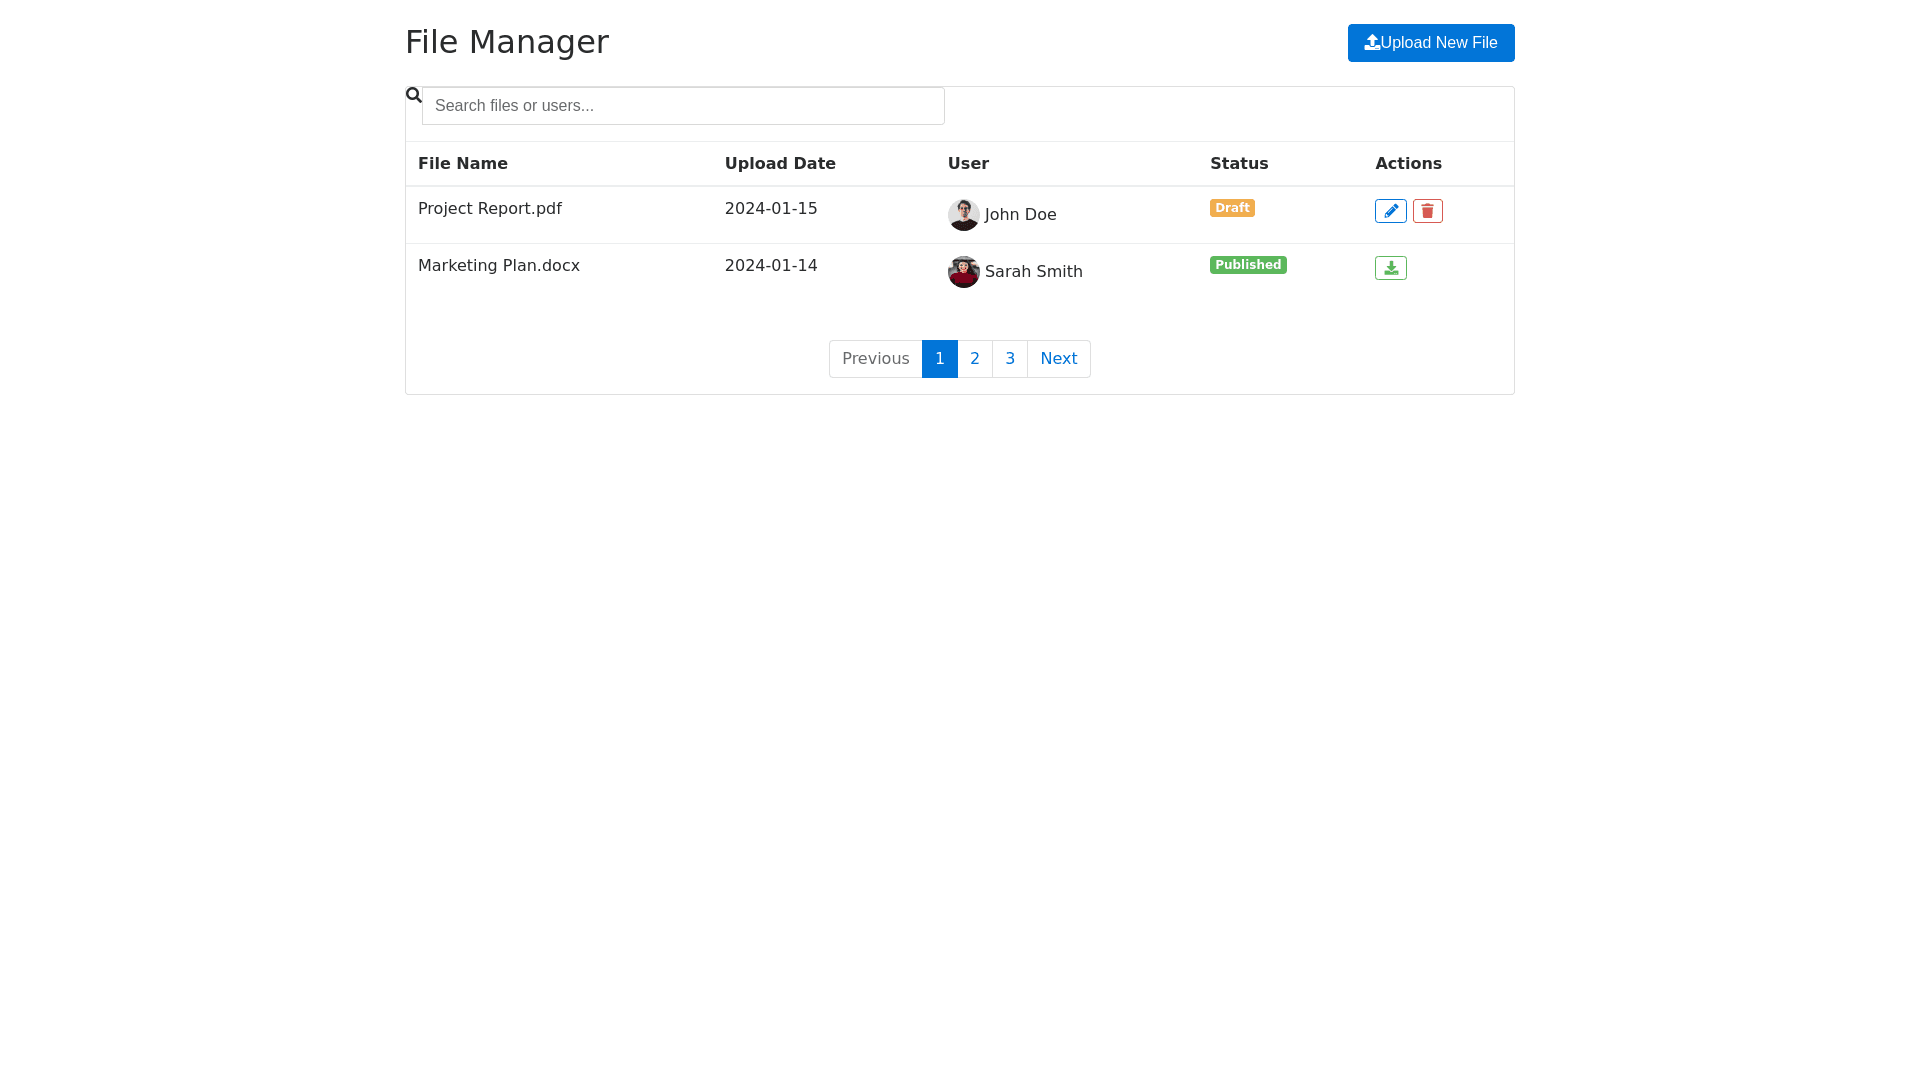Image resolution: width=1920 pixels, height=1080 pixels.
Task: Select the active page 1 button
Action: click(939, 359)
